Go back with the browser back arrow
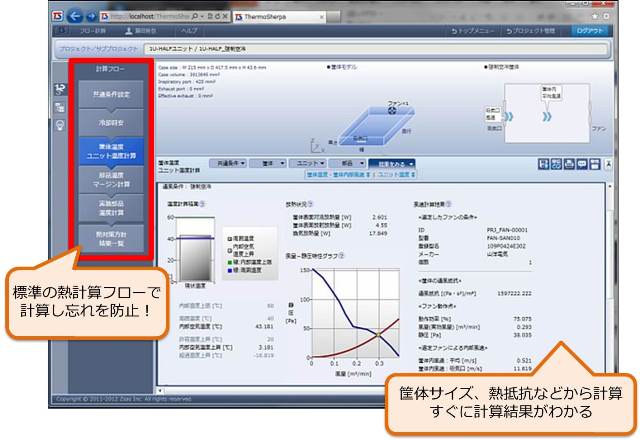640x440 pixels. point(75,16)
